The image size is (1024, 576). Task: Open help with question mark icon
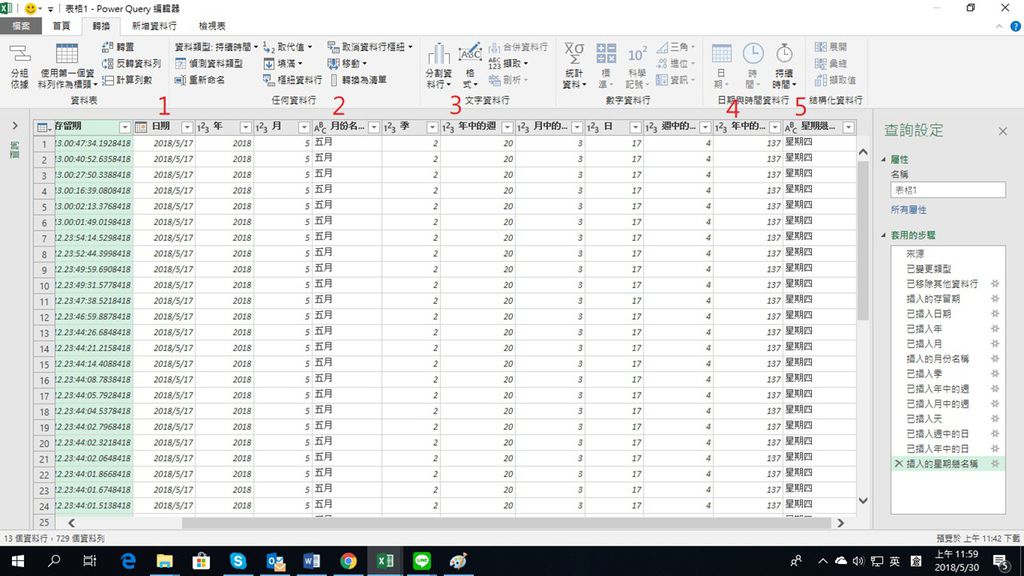pyautogui.click(x=1016, y=27)
